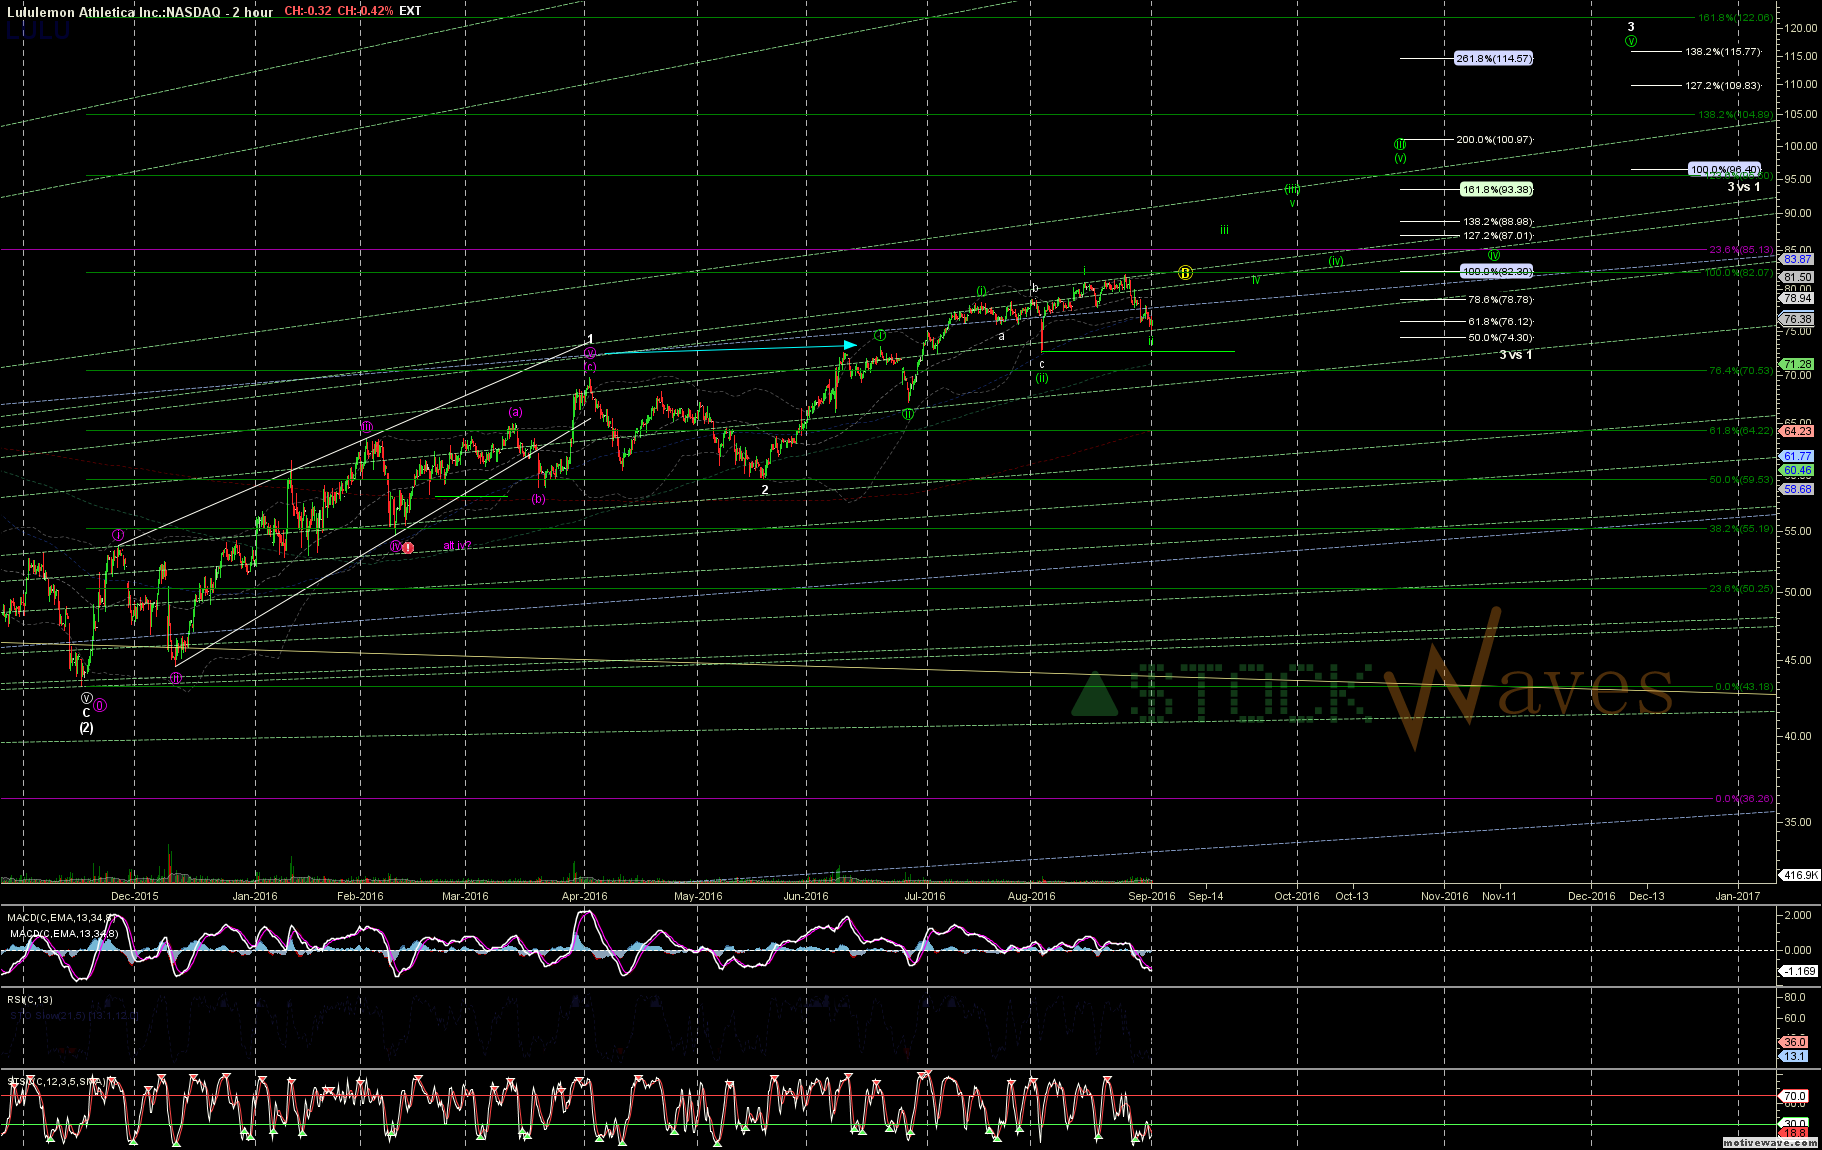Click the CH:-0.42% percent change value

(x=365, y=11)
